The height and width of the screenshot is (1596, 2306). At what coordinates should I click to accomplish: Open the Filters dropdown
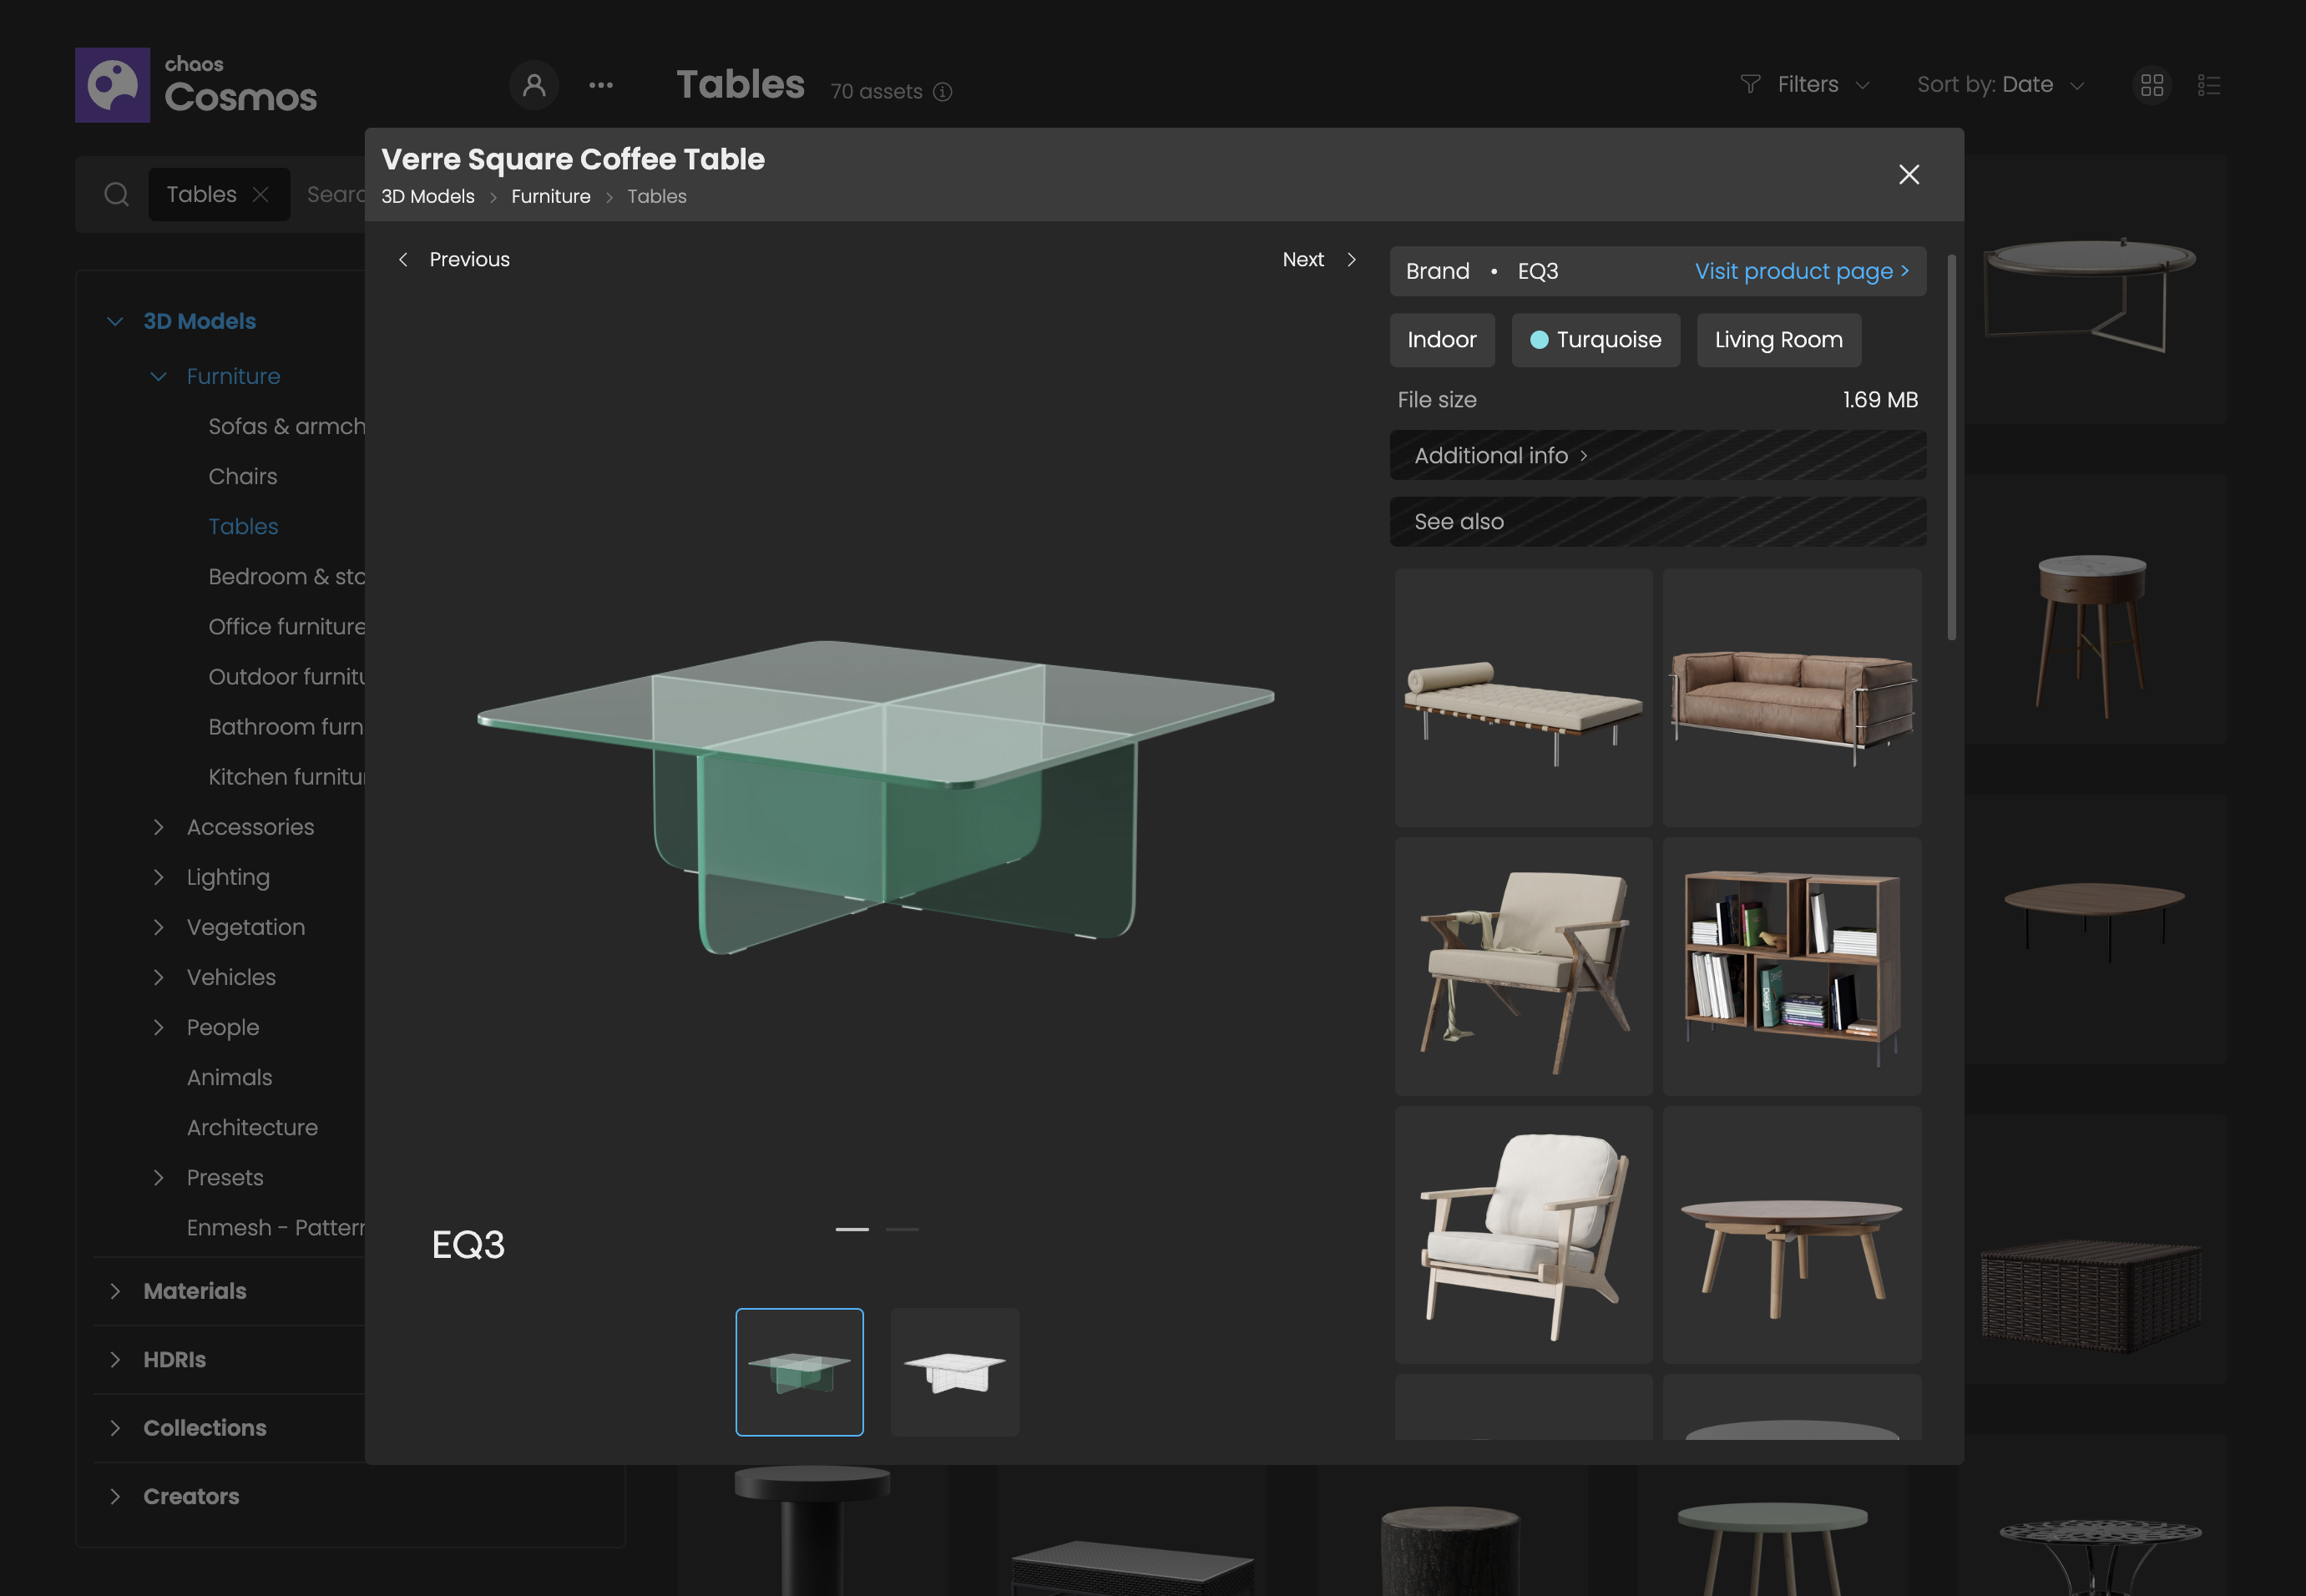coord(1804,85)
